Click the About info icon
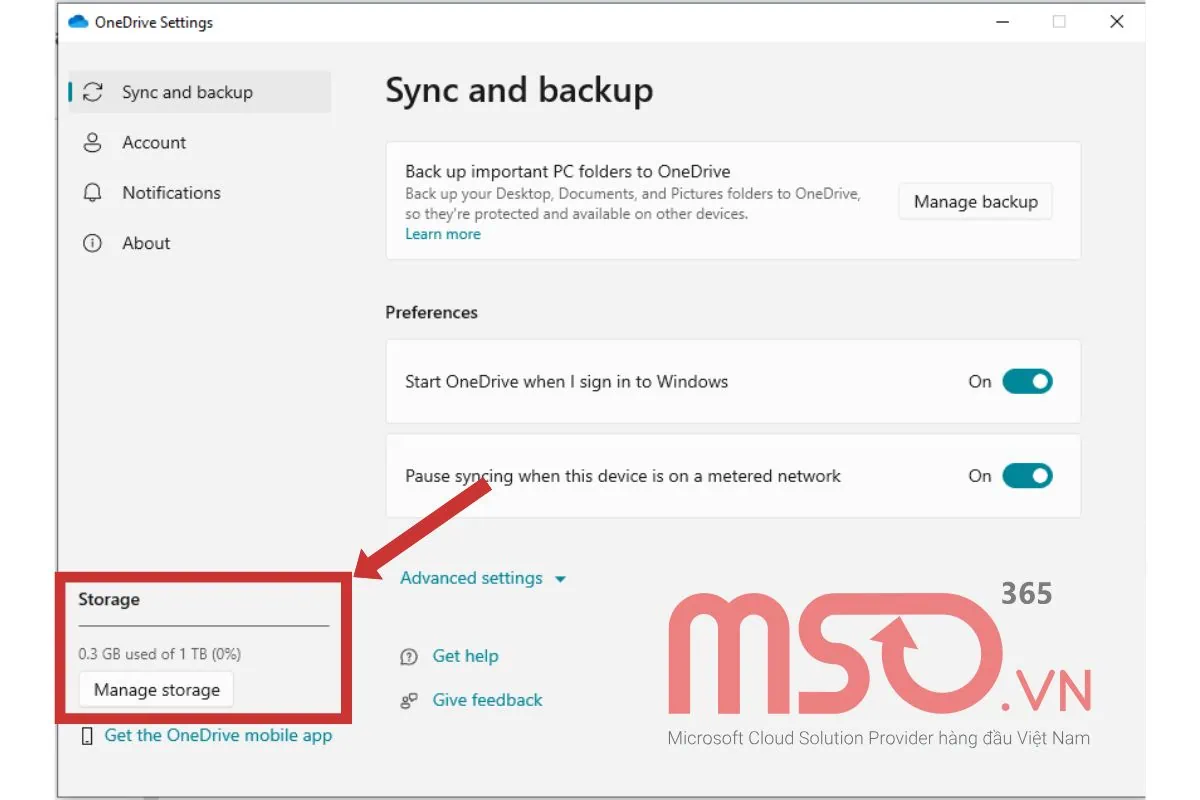The height and width of the screenshot is (800, 1200). pyautogui.click(x=93, y=243)
